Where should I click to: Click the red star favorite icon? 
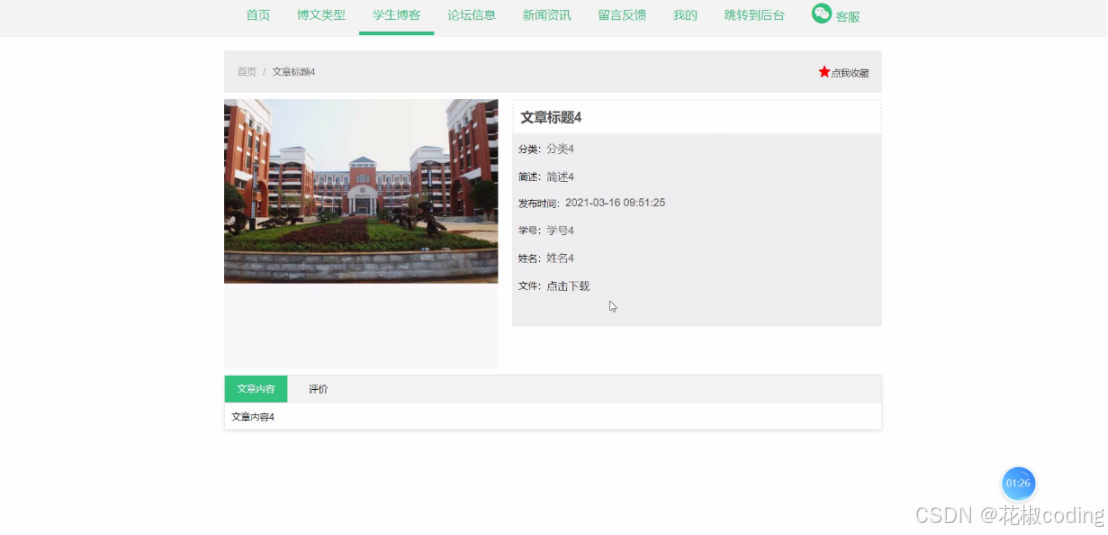pos(824,71)
